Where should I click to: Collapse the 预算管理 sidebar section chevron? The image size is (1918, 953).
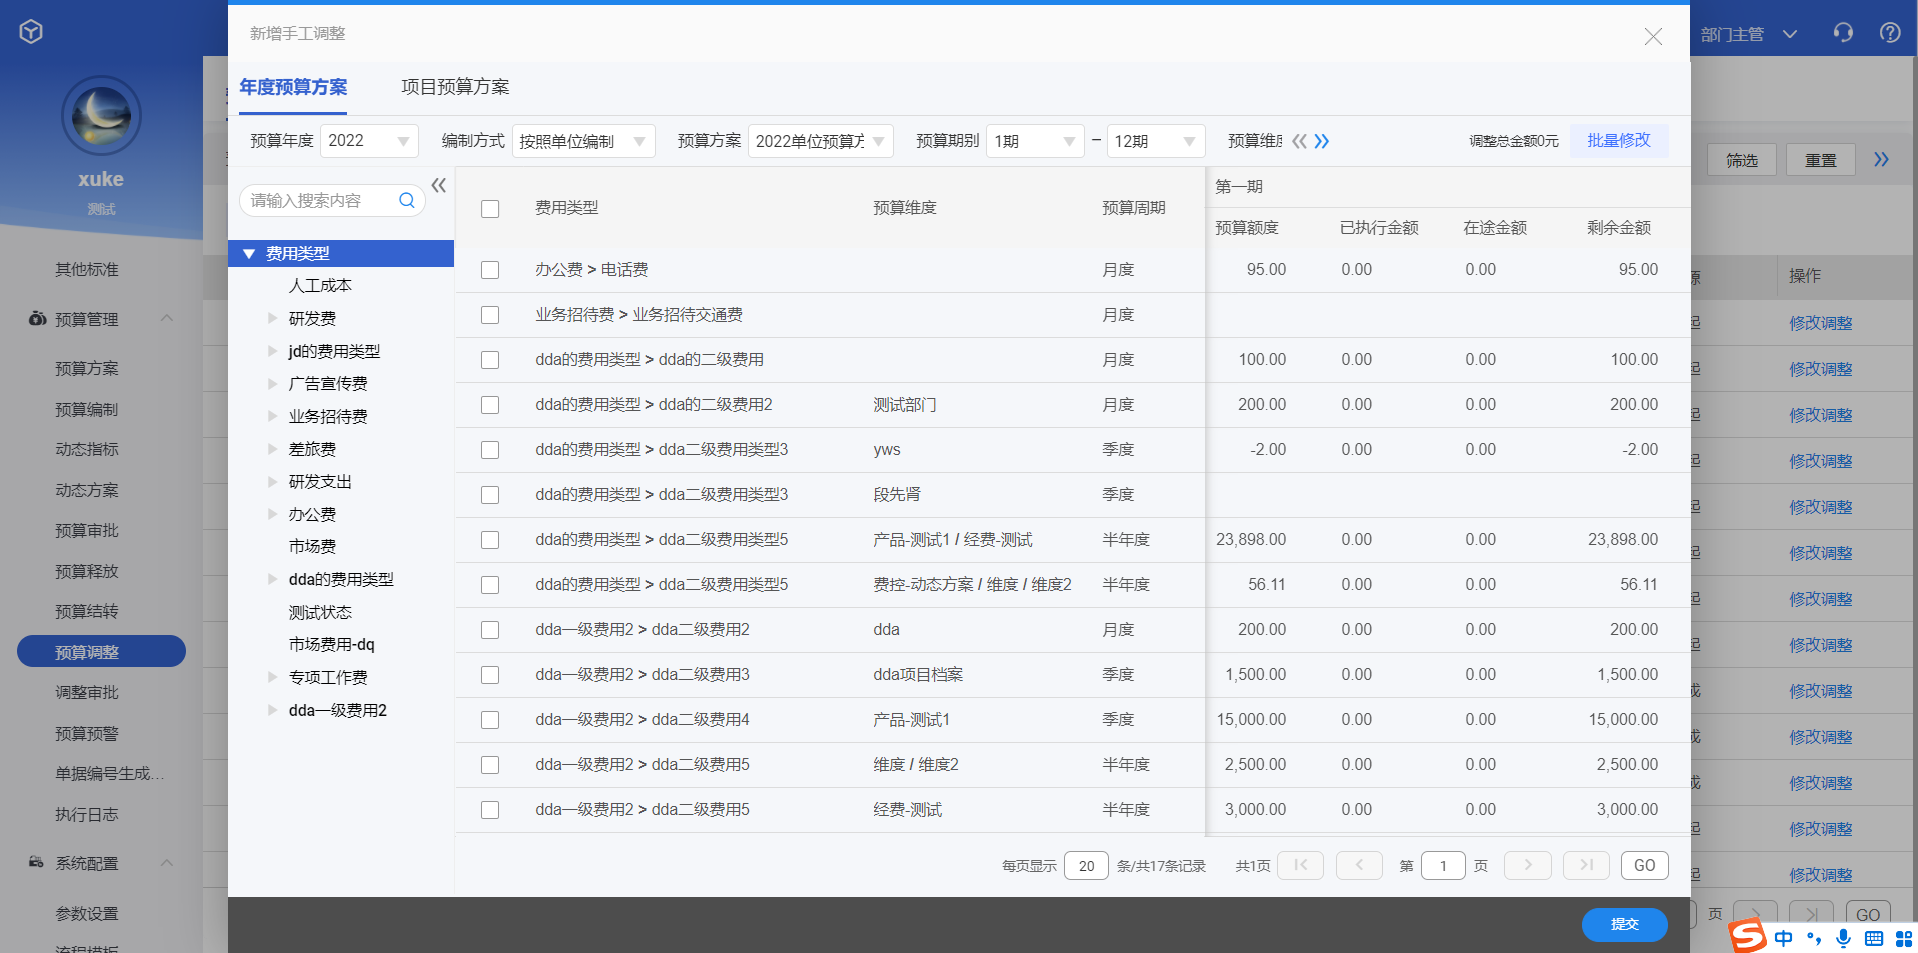point(167,318)
